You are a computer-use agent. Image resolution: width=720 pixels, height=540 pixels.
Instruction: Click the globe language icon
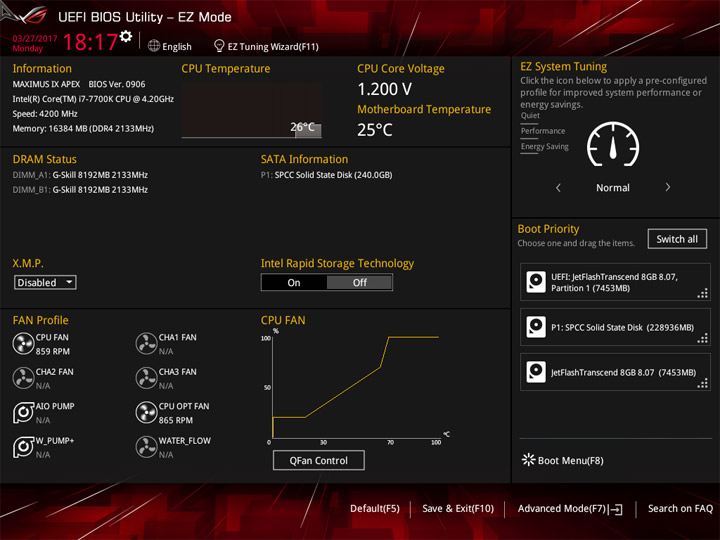click(x=154, y=46)
